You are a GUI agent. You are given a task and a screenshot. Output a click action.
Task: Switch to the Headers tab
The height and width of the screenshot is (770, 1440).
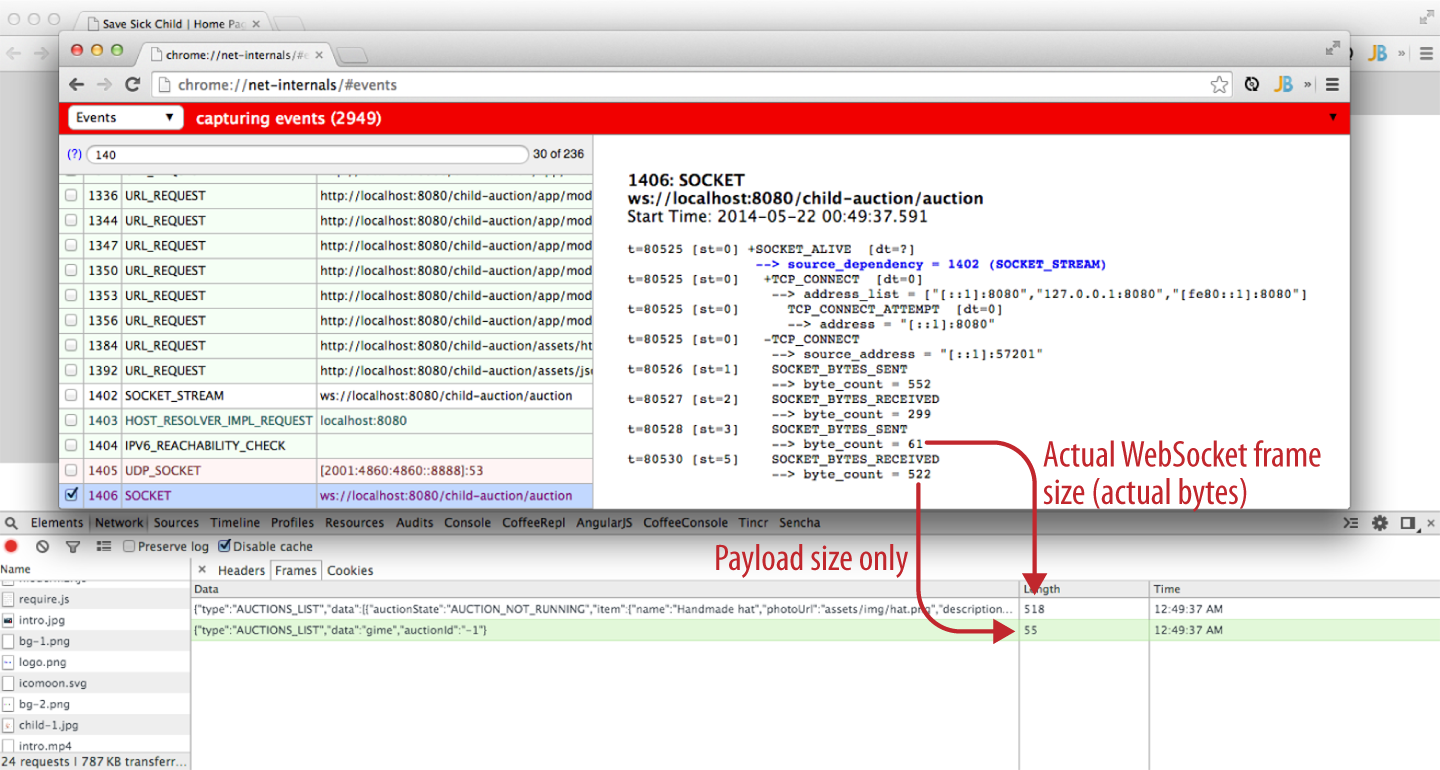[241, 571]
